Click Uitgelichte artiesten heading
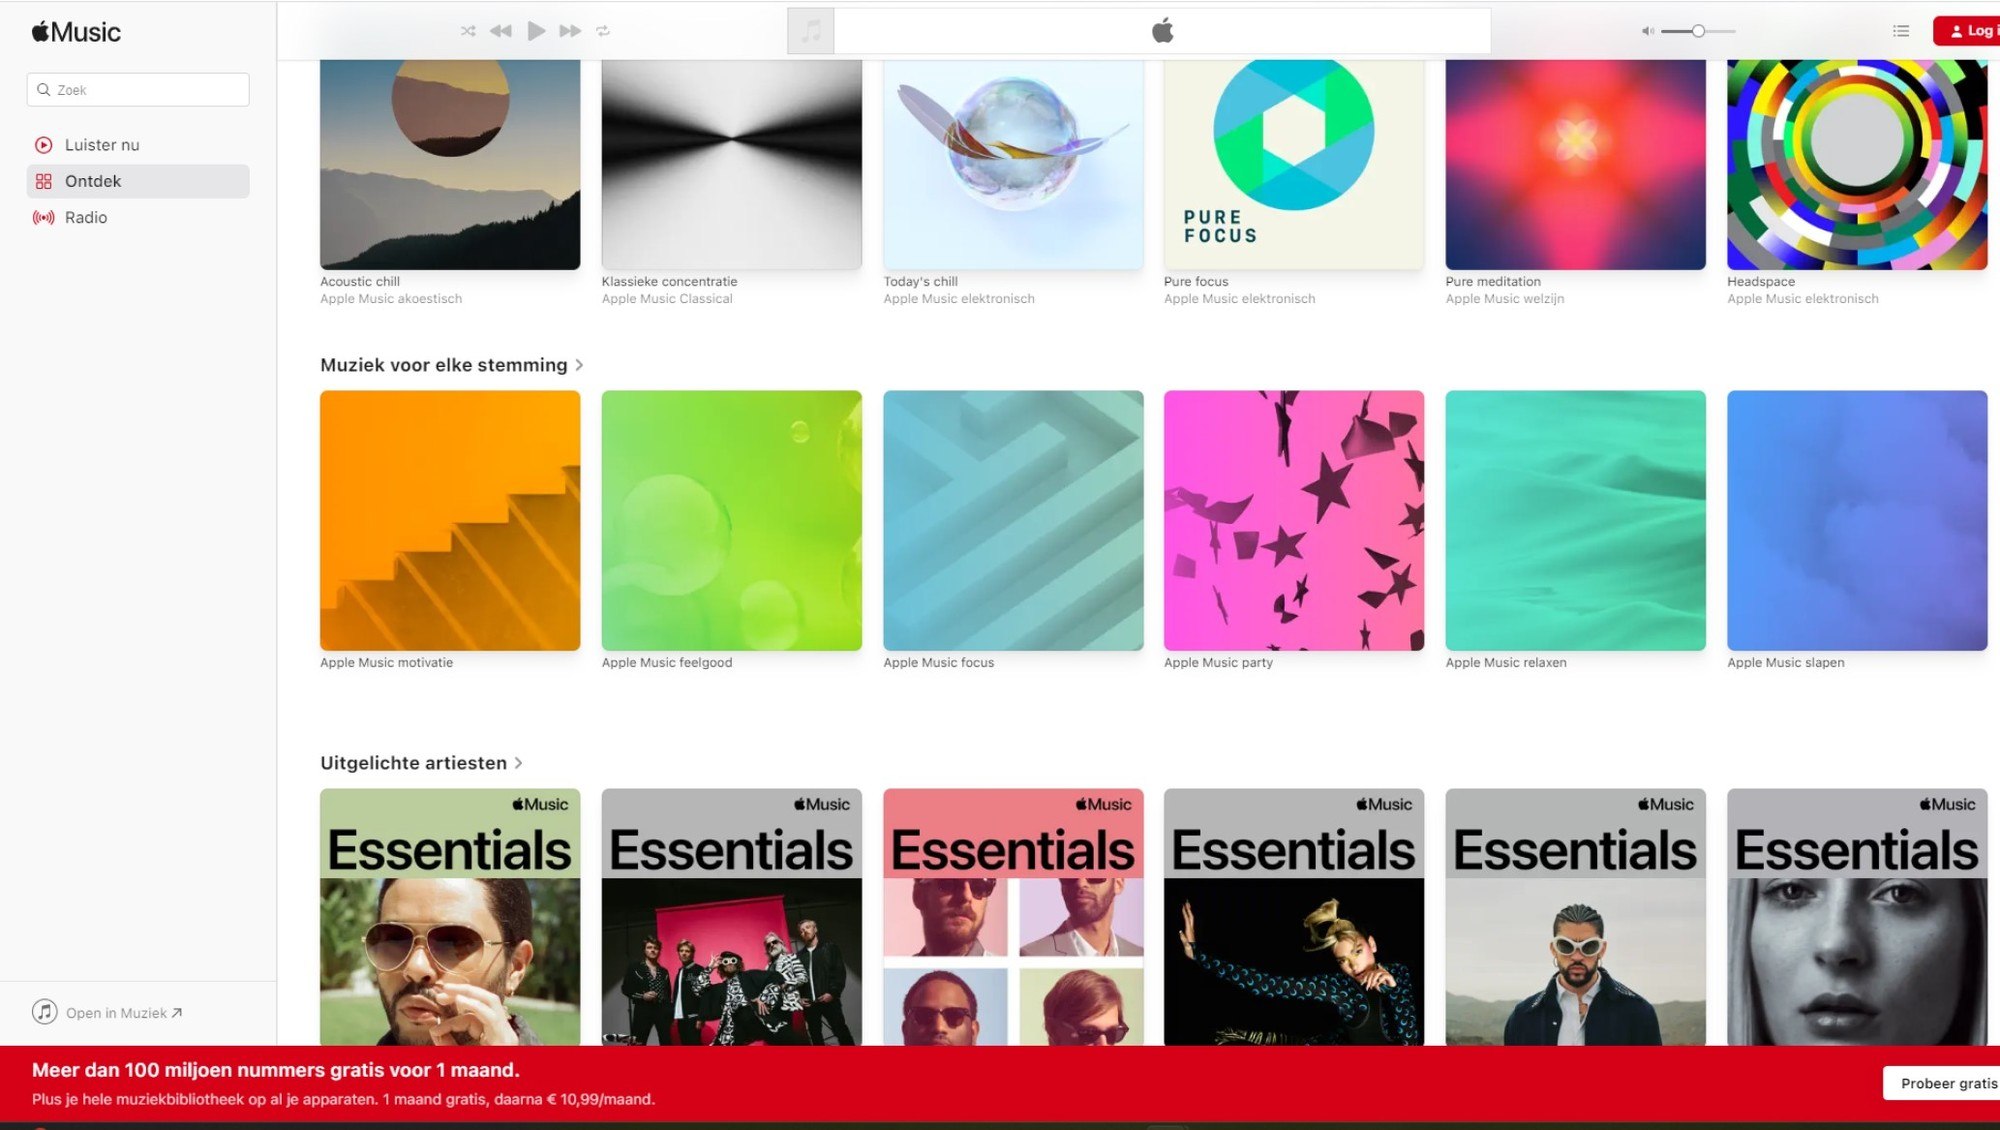Viewport: 2000px width, 1130px height. tap(413, 763)
